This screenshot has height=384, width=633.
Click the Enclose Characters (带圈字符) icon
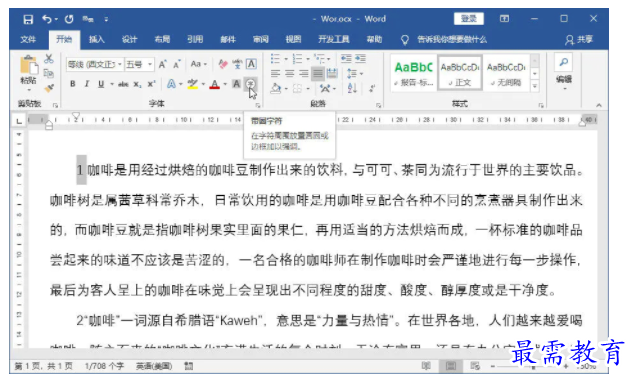point(251,84)
